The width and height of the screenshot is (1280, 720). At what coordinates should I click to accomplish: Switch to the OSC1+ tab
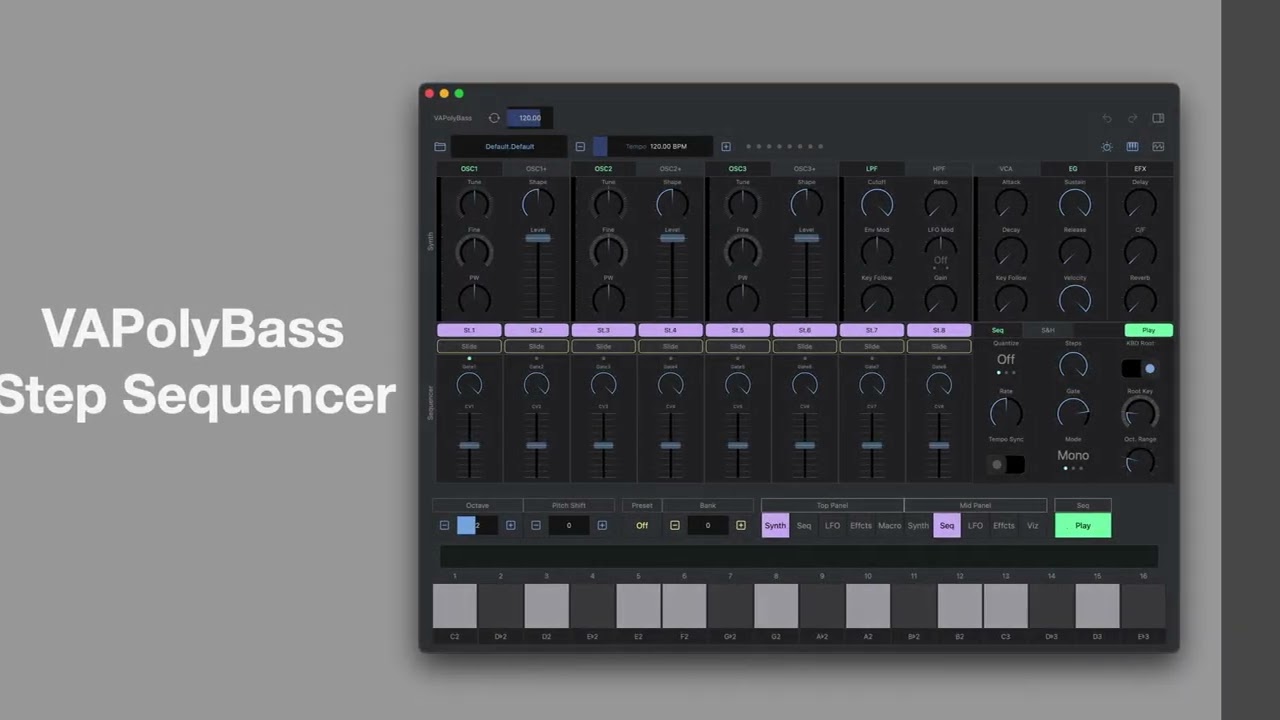(536, 169)
